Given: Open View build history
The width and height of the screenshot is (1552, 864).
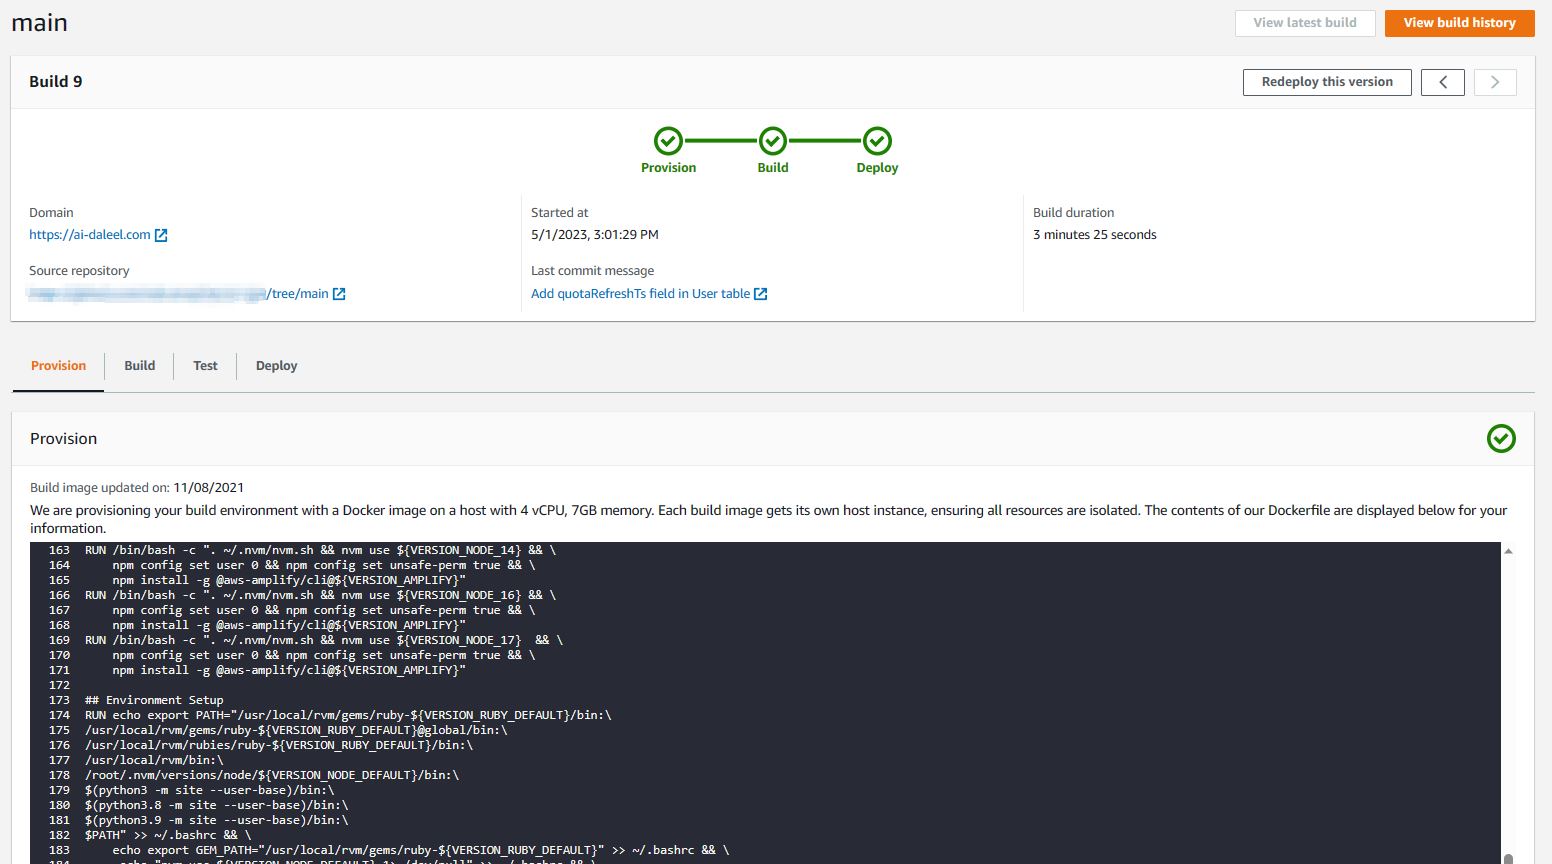Looking at the screenshot, I should (x=1459, y=23).
